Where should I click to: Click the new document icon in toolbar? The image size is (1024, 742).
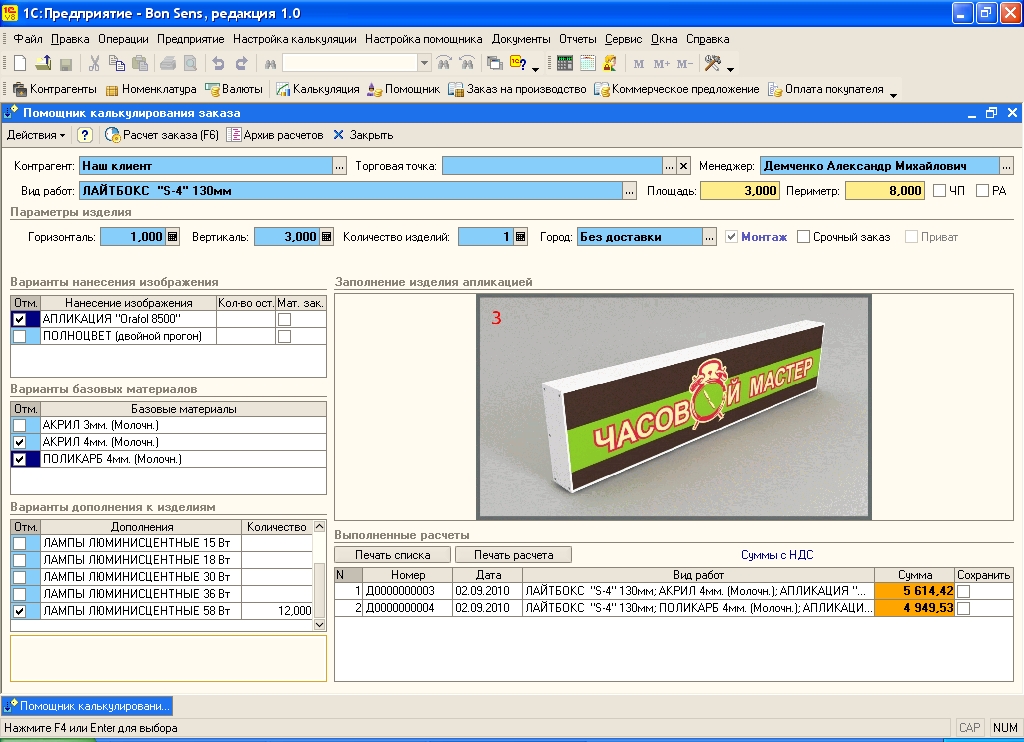(x=19, y=64)
